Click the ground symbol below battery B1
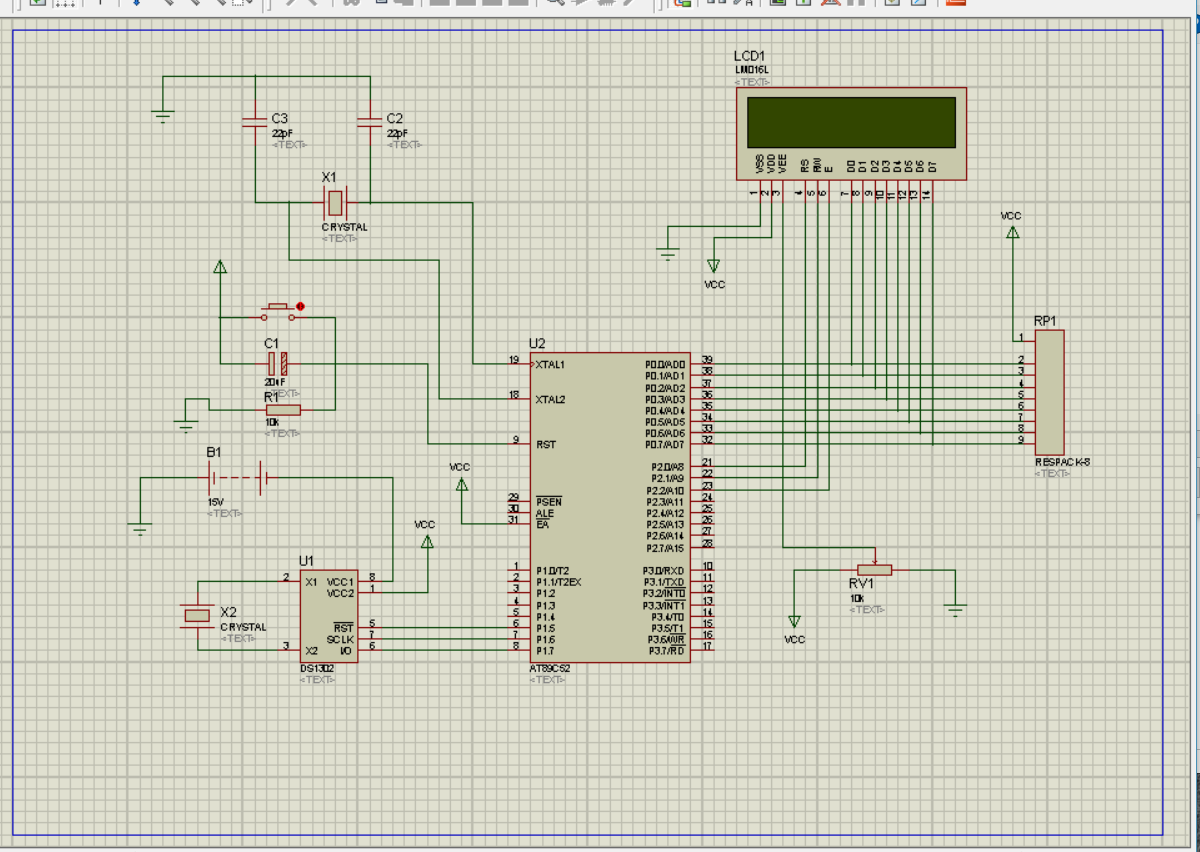This screenshot has width=1200, height=852. click(x=140, y=529)
